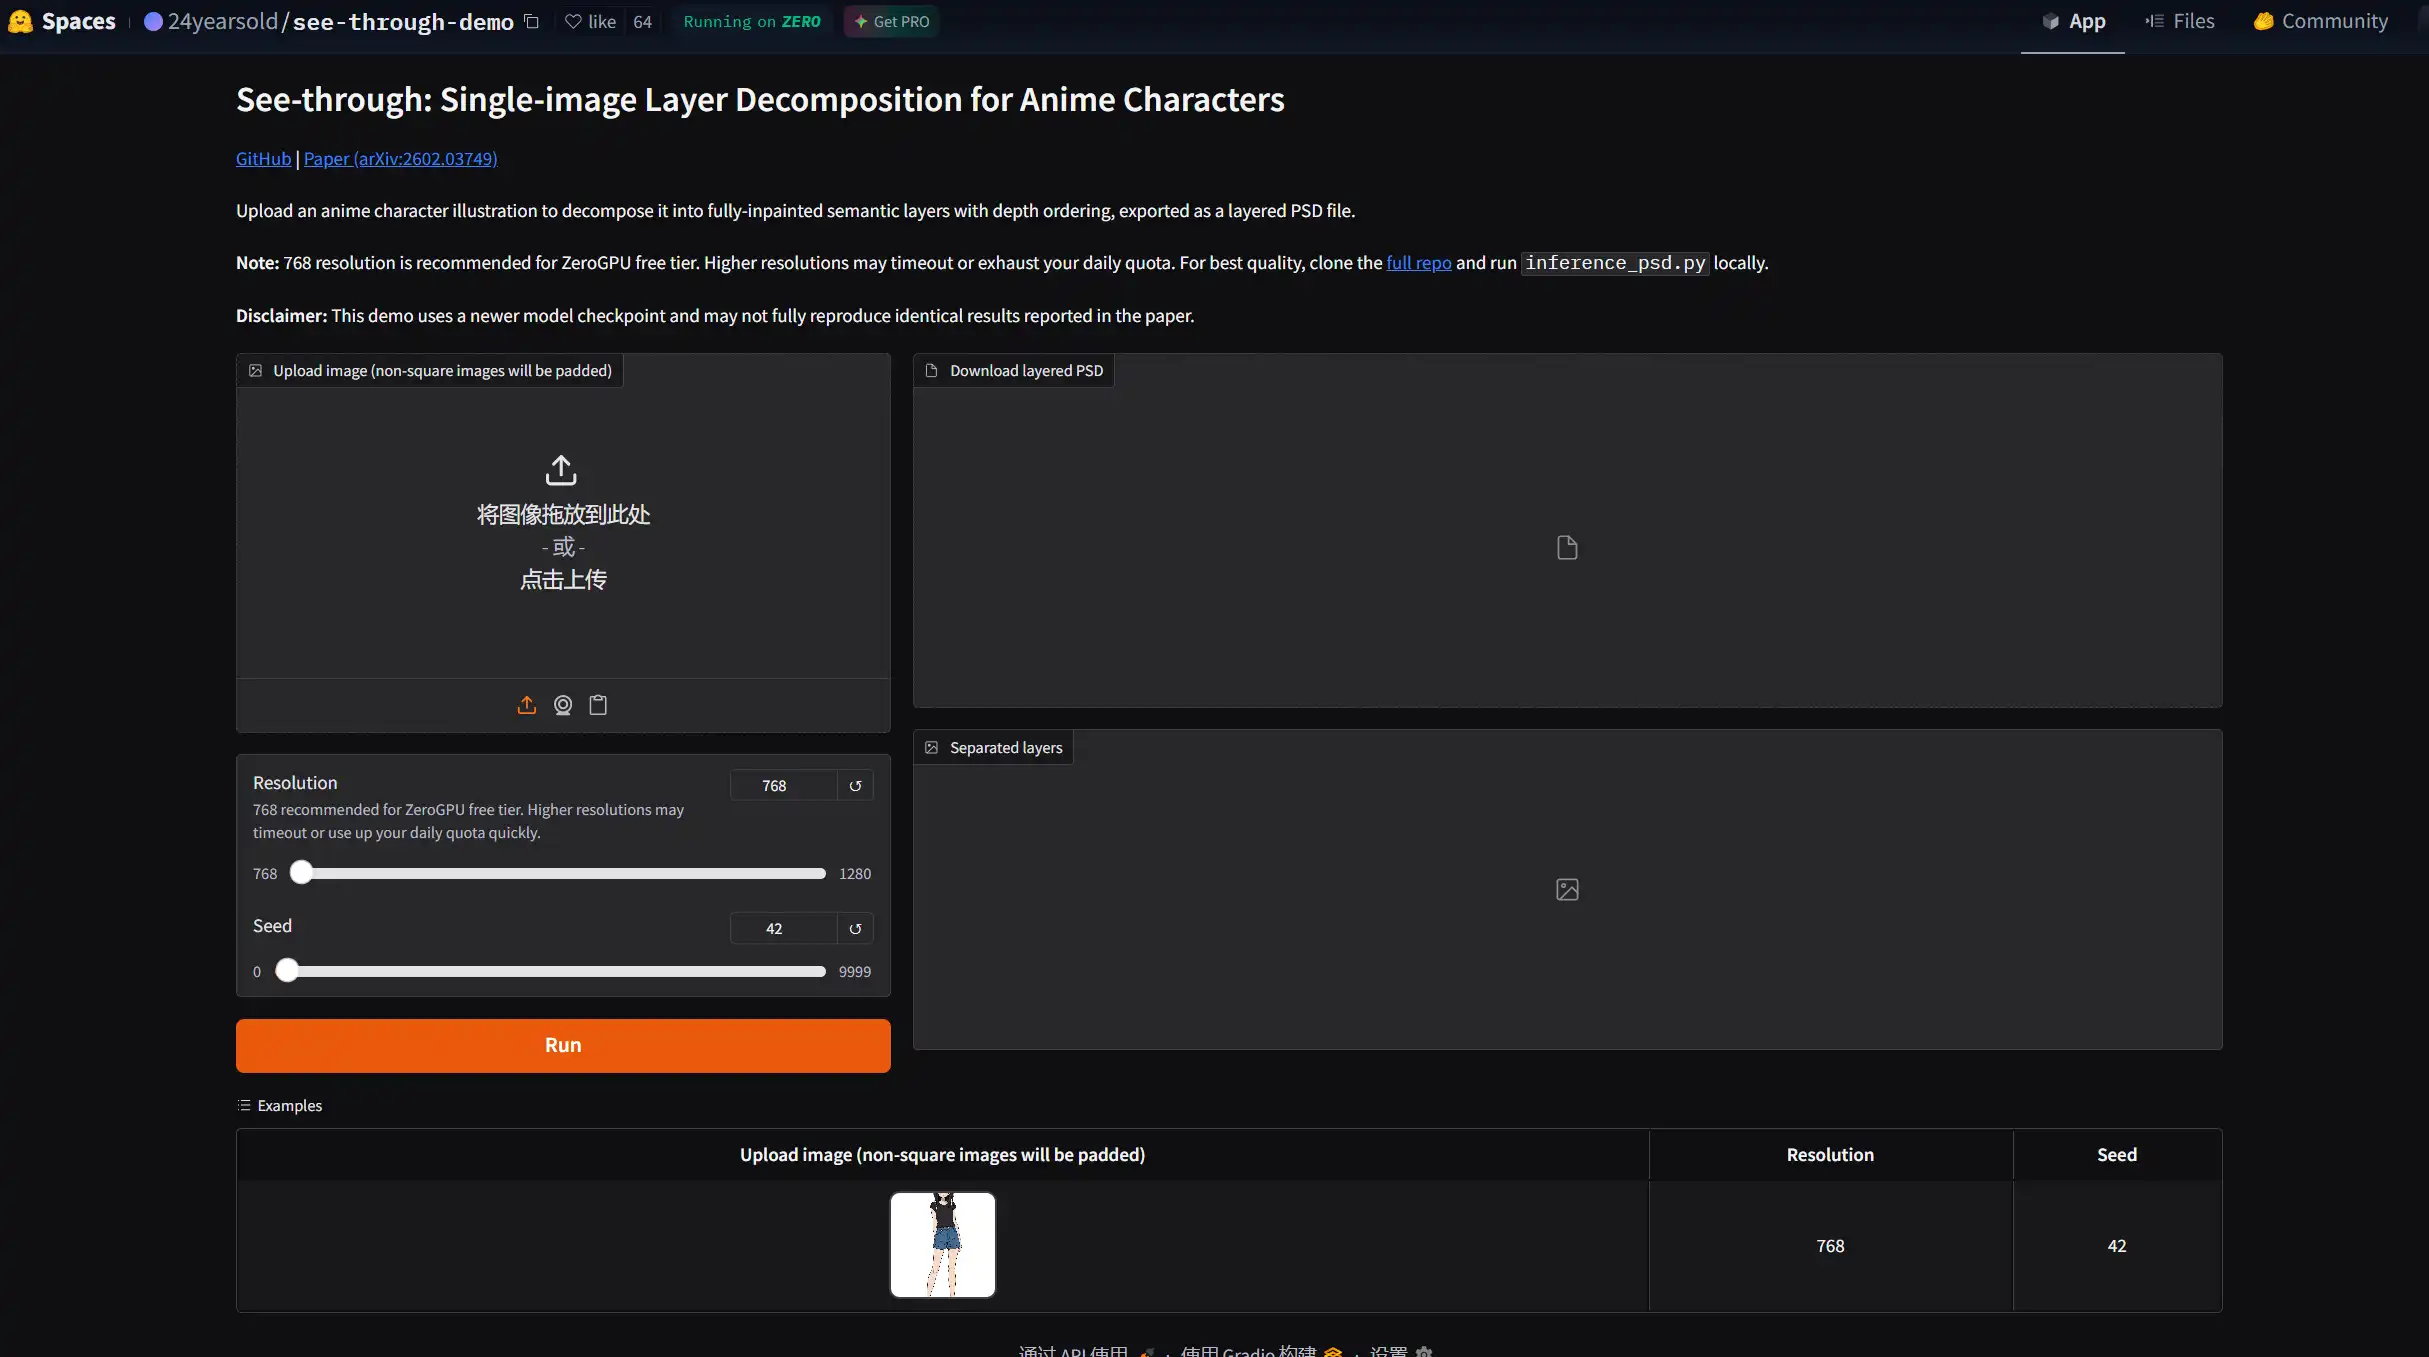The height and width of the screenshot is (1357, 2429).
Task: Open the Paper arXiv link
Action: tap(400, 159)
